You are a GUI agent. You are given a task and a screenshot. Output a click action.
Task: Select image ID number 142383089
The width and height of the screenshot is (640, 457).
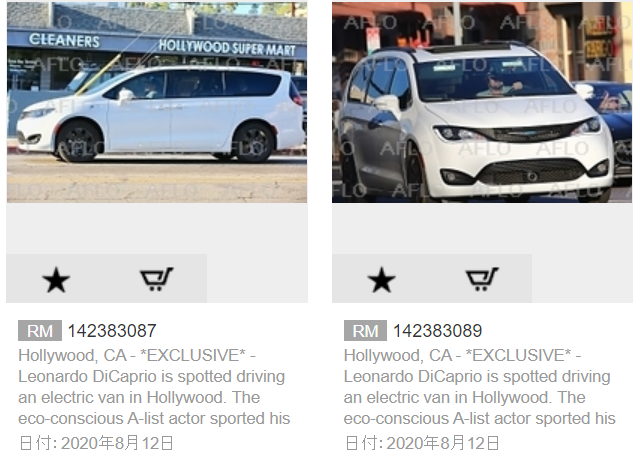438,331
